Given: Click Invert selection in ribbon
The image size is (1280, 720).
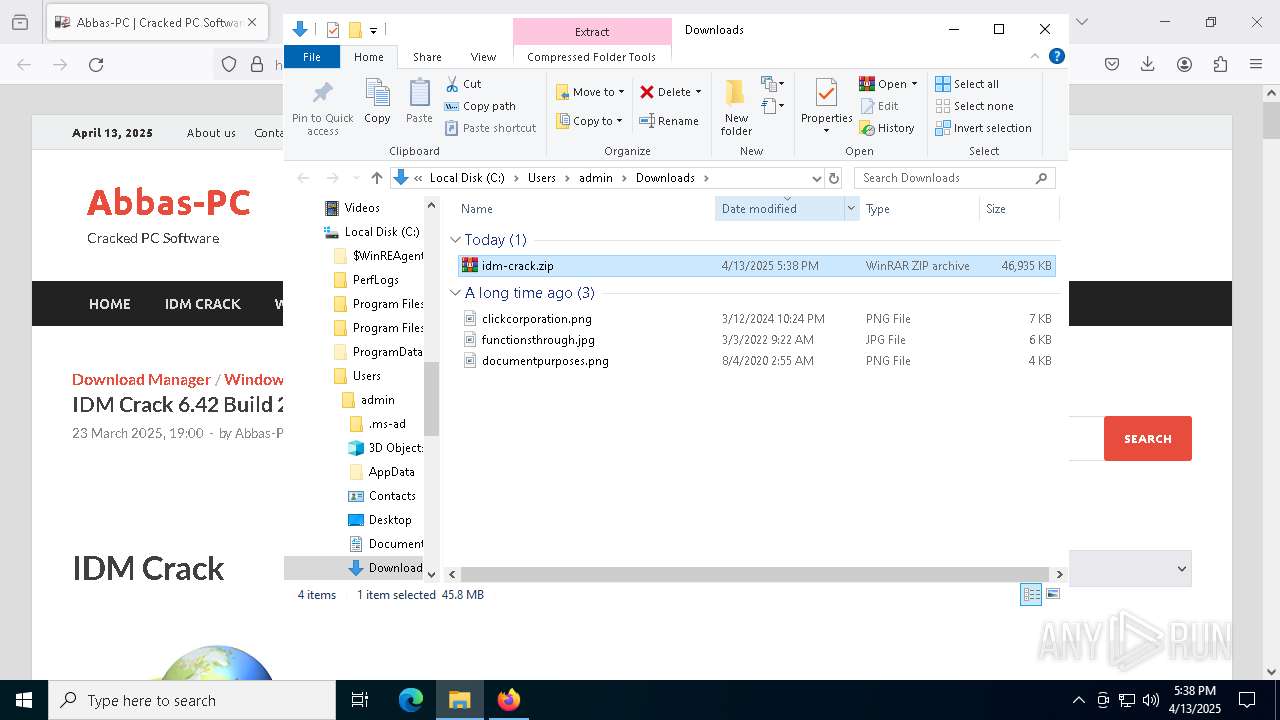Looking at the screenshot, I should (983, 128).
